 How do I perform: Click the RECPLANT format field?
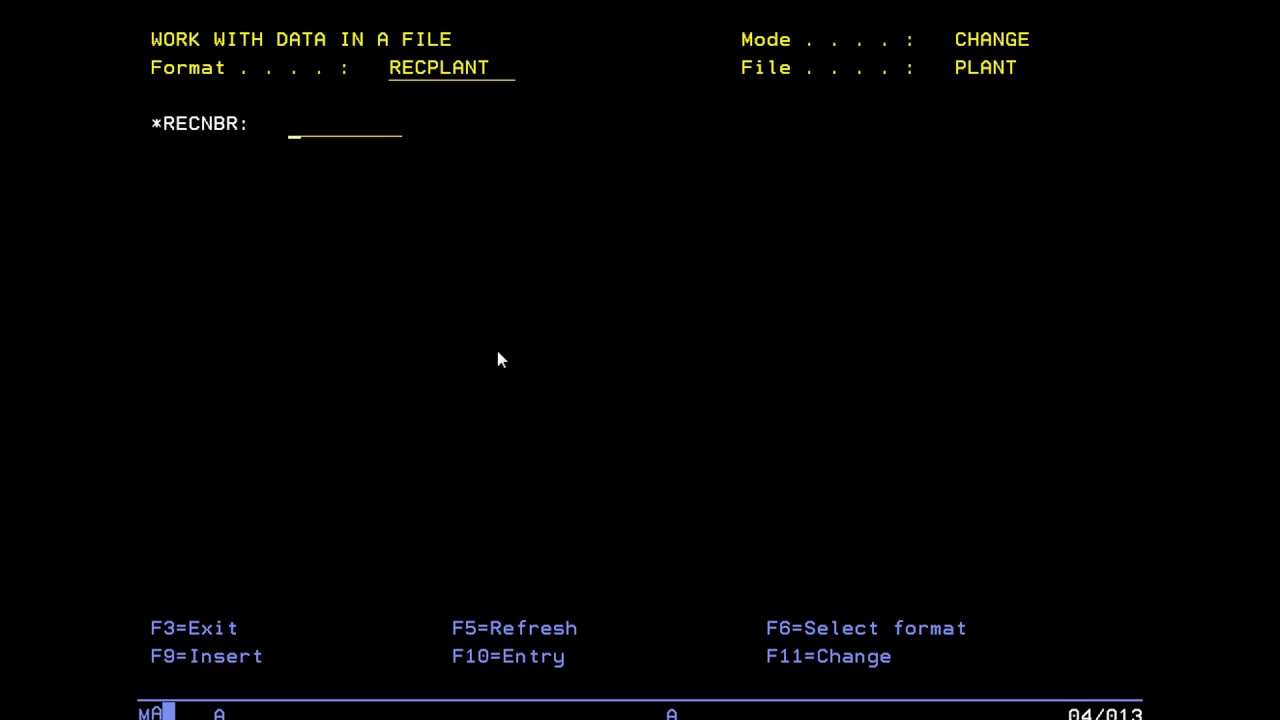[x=451, y=68]
